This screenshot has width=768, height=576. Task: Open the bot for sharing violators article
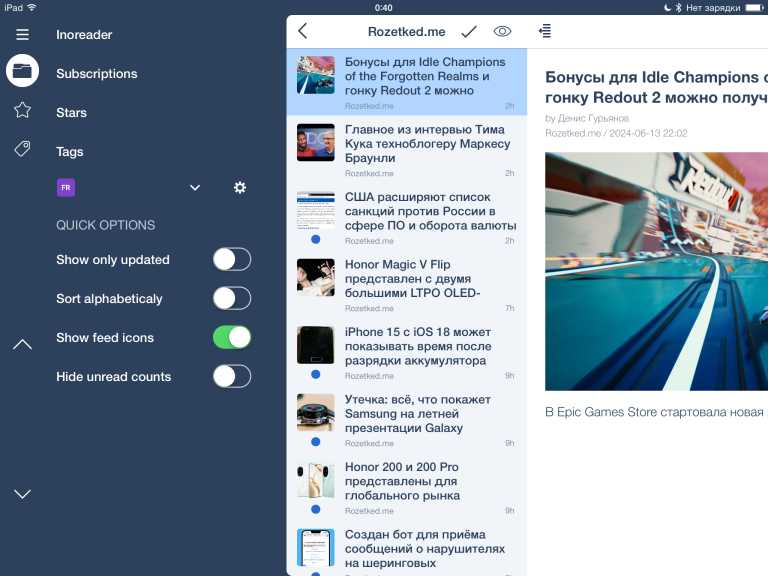click(407, 549)
